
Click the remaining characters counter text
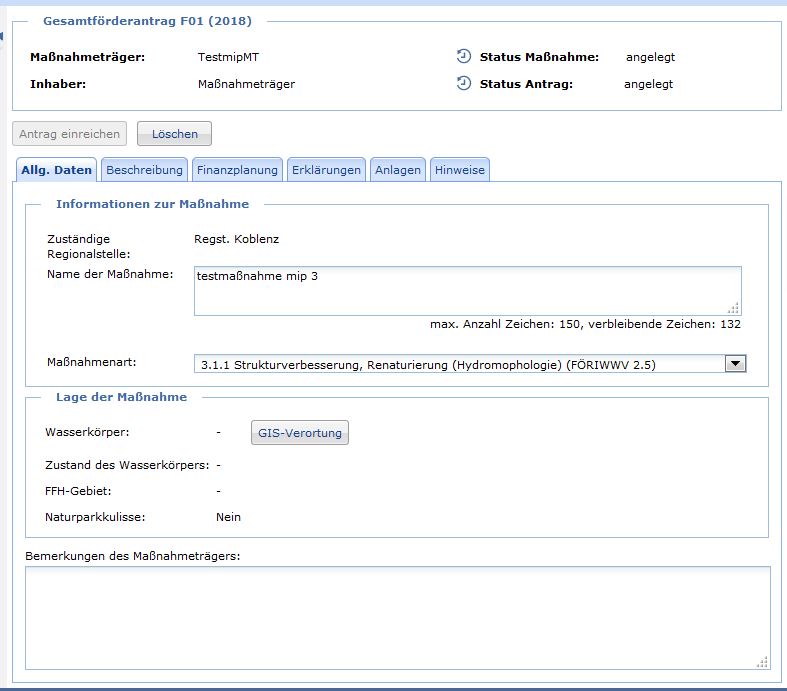click(x=585, y=324)
